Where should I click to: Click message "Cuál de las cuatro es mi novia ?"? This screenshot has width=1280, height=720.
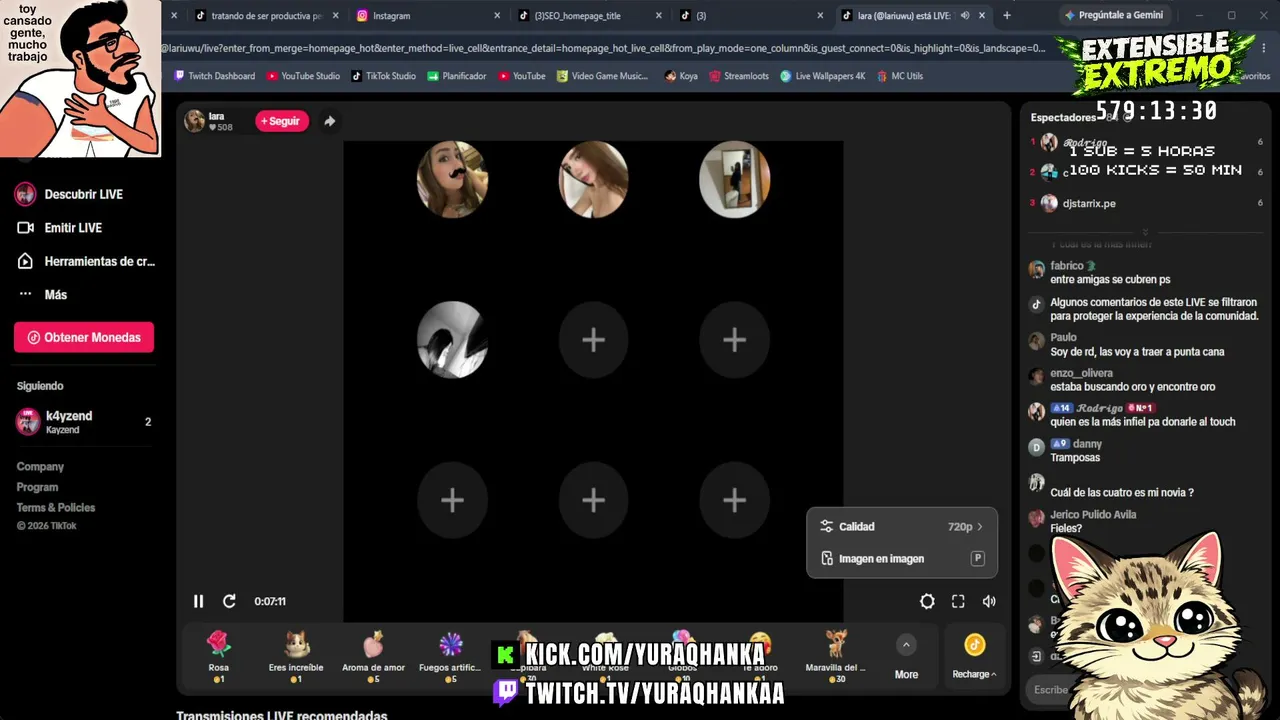1122,493
